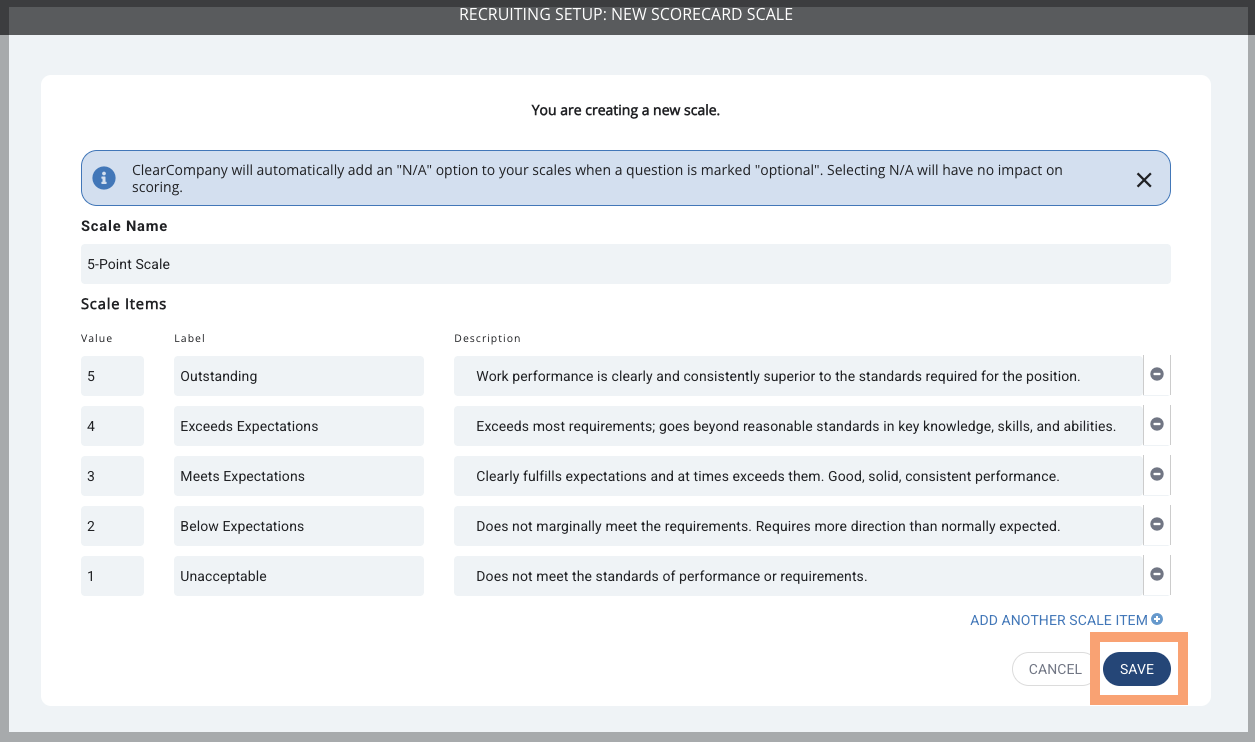Edit the Meets Expectations label field
This screenshot has height=742, width=1255.
coord(299,476)
